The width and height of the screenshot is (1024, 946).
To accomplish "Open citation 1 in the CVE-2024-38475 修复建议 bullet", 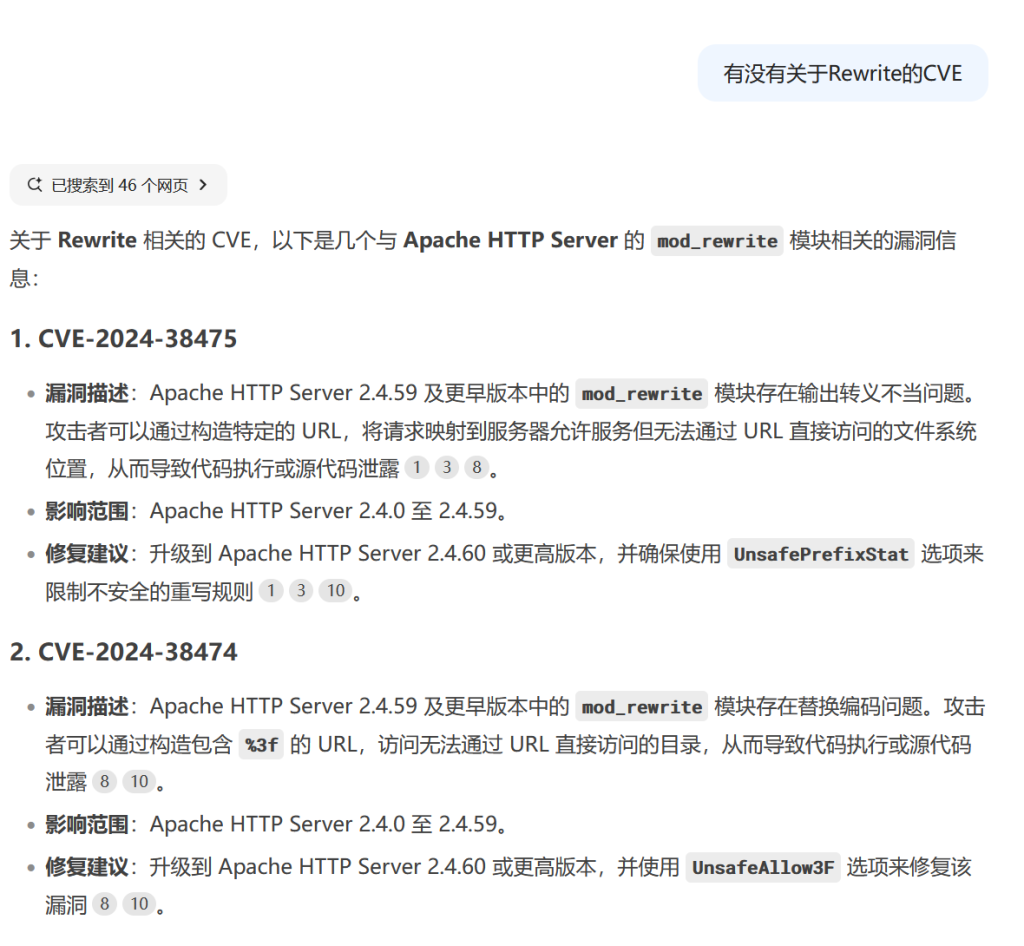I will 271,591.
